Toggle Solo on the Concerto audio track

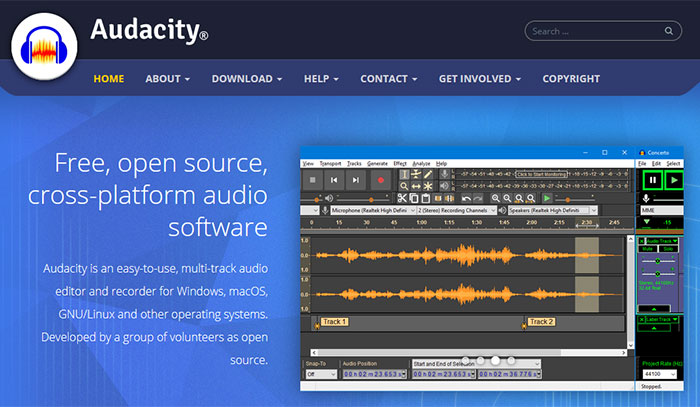coord(667,249)
